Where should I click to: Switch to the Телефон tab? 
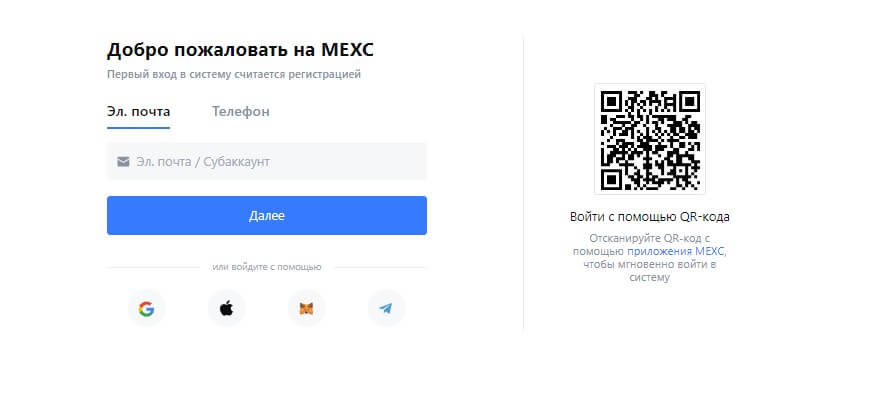pyautogui.click(x=241, y=111)
